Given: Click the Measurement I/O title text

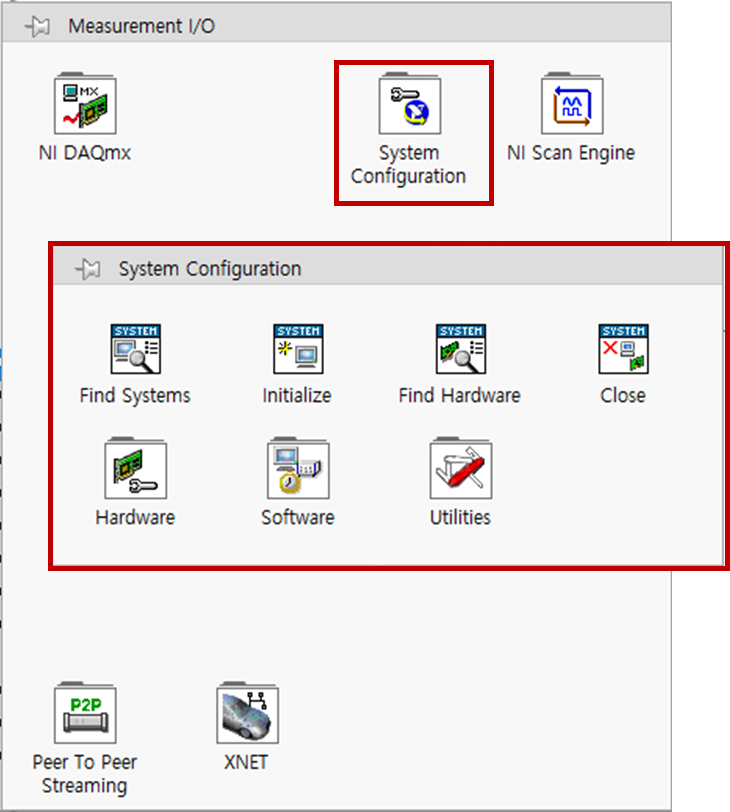Looking at the screenshot, I should 141,26.
